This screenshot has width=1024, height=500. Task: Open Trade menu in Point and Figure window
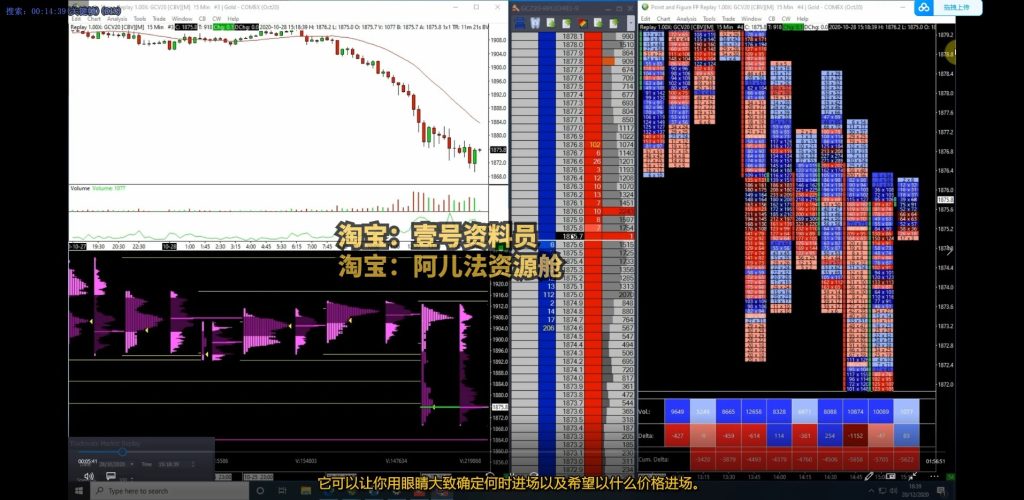coord(728,19)
